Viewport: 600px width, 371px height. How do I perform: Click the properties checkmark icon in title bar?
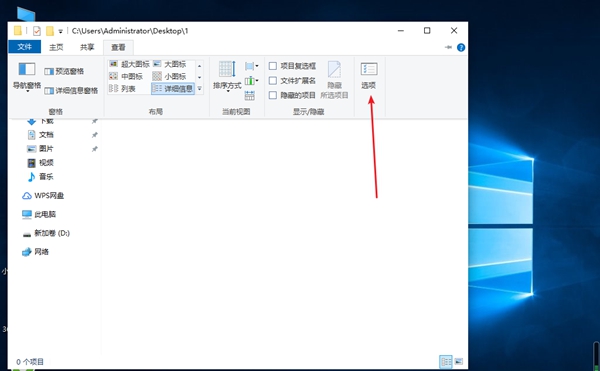(x=37, y=31)
